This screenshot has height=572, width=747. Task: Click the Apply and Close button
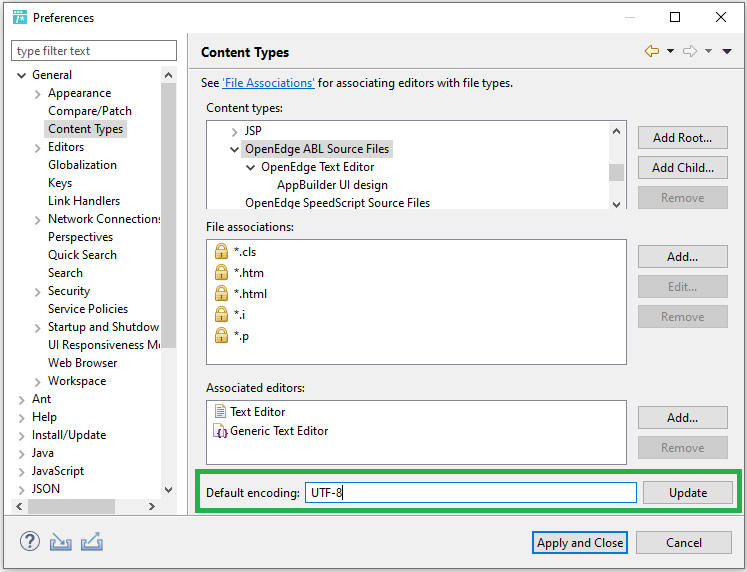tap(580, 542)
